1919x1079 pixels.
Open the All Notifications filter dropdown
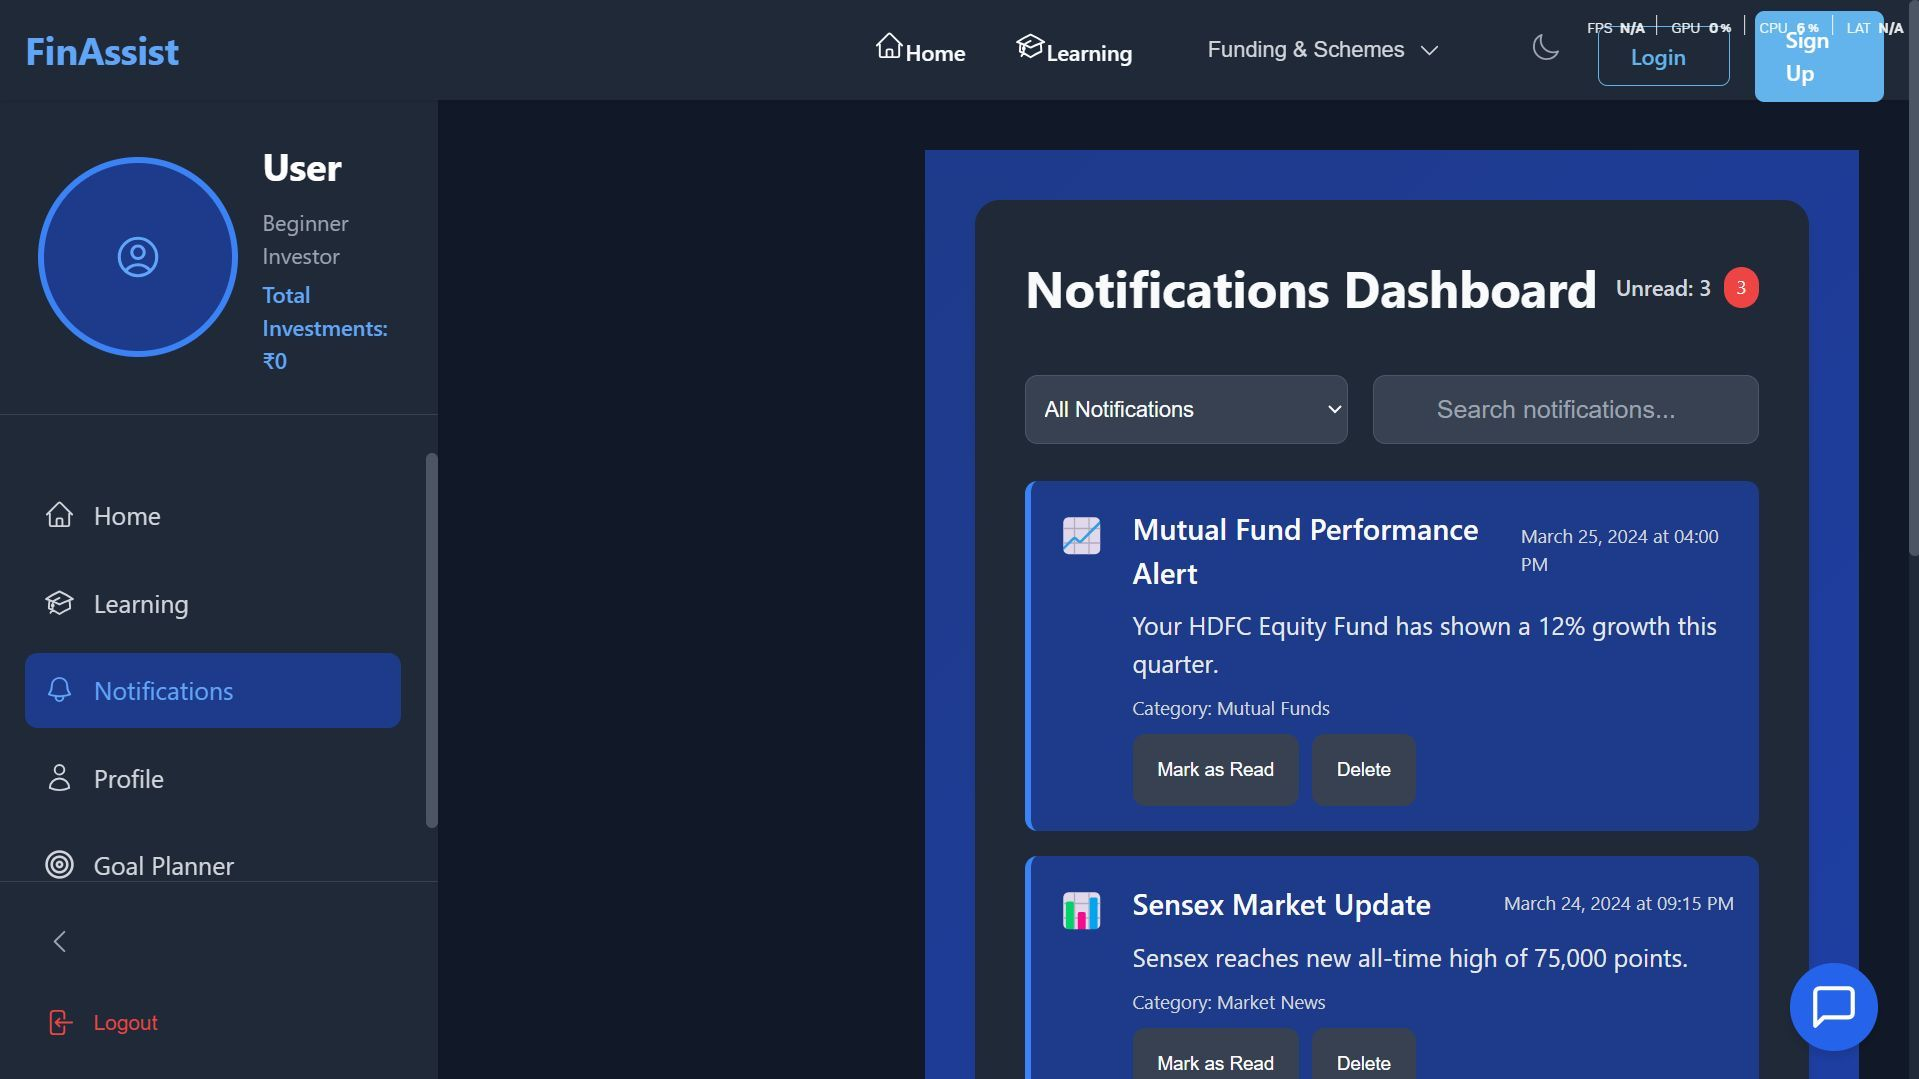(1185, 410)
